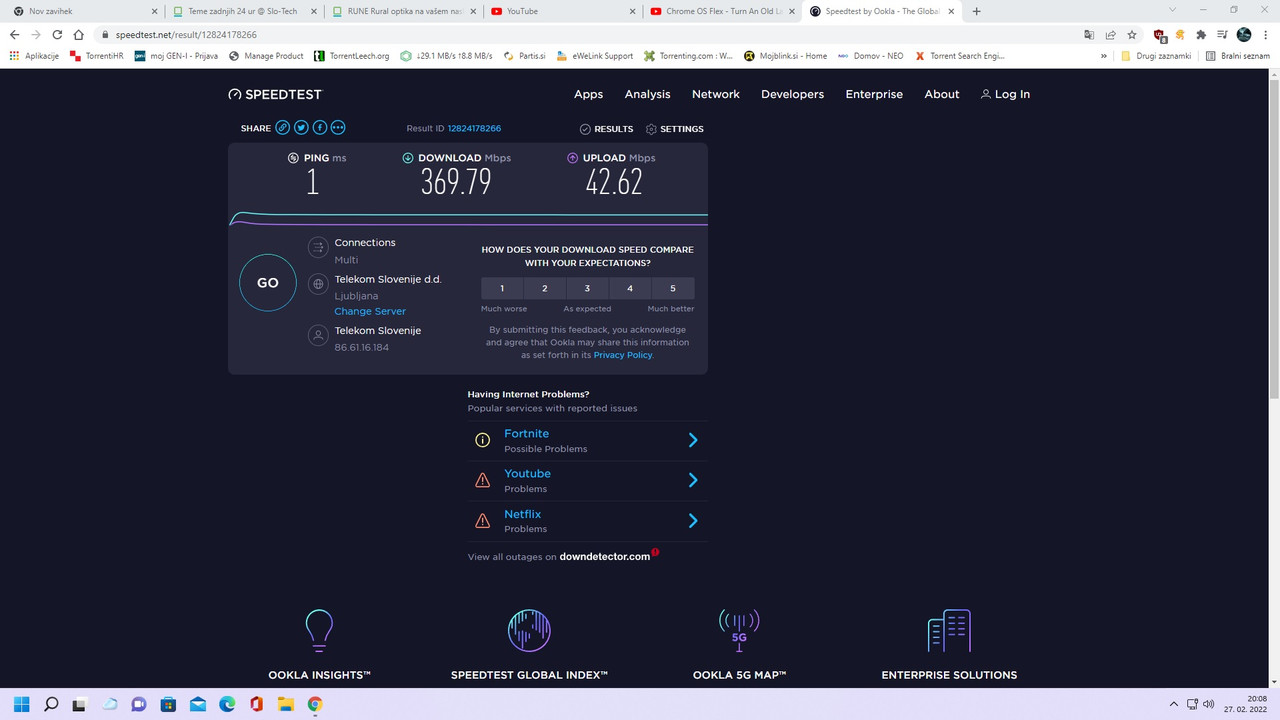Open About menu item
This screenshot has width=1280, height=720.
[x=942, y=94]
